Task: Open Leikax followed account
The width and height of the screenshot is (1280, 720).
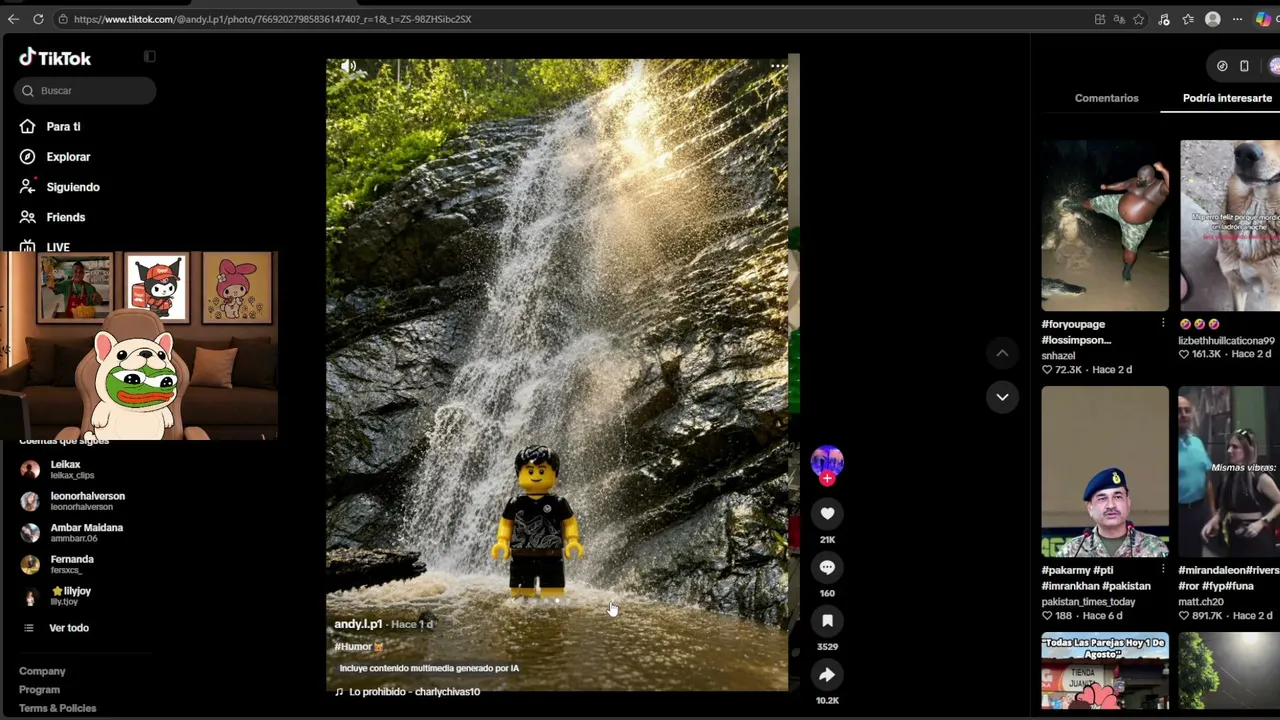Action: (x=65, y=469)
